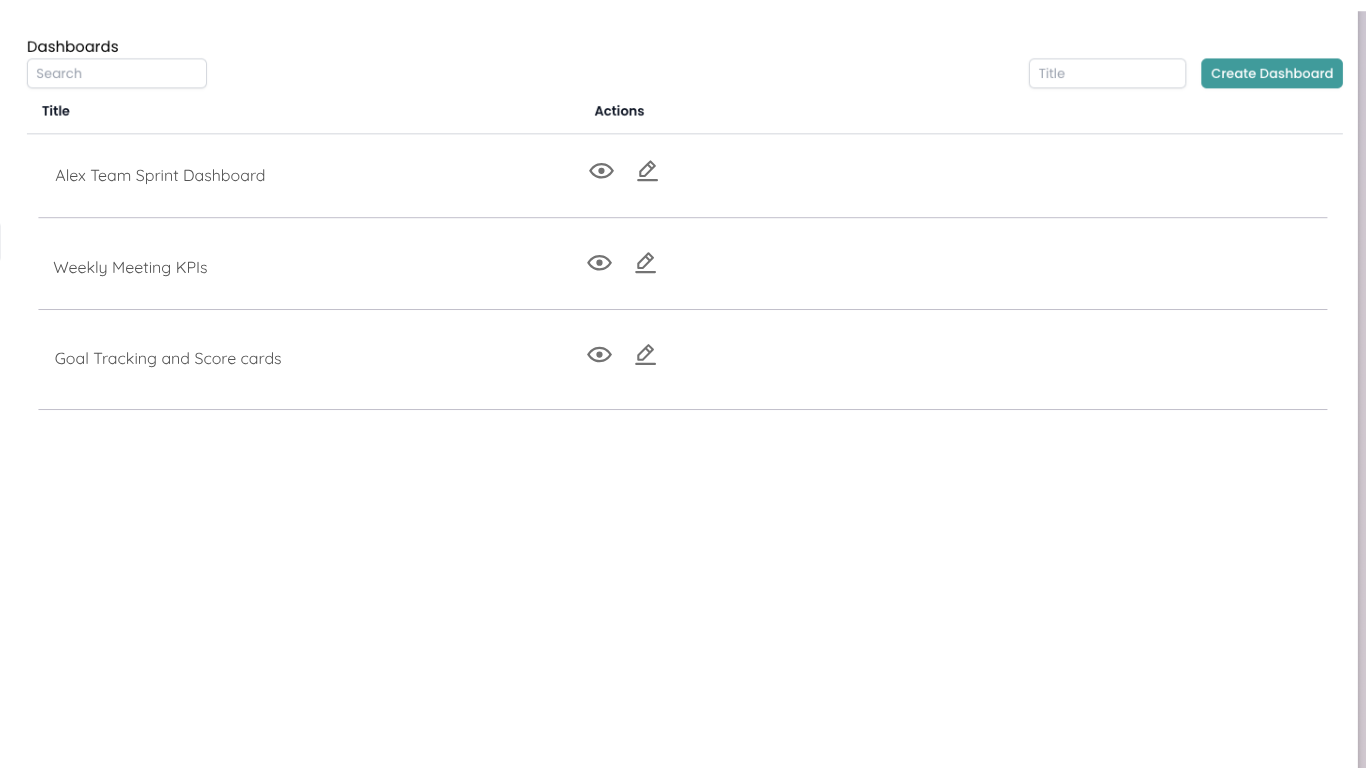Image resolution: width=1366 pixels, height=768 pixels.
Task: Edit the Weekly Meeting KPIs dashboard
Action: pyautogui.click(x=645, y=263)
